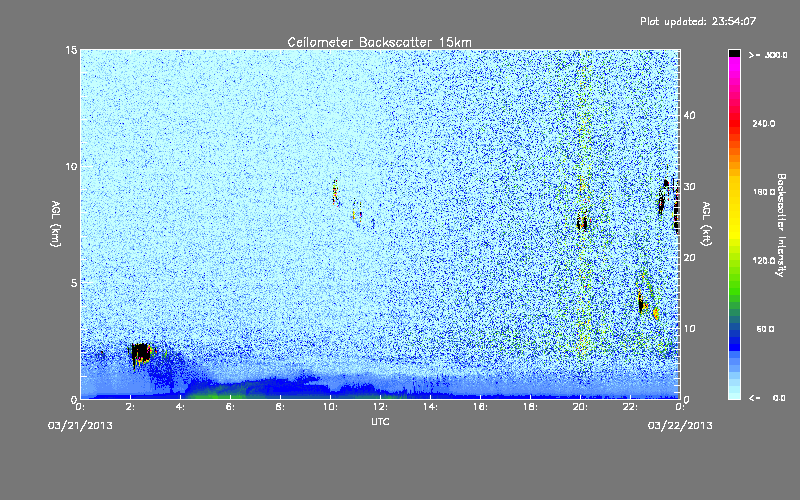This screenshot has height=500, width=800.
Task: Click the start date label 03/21/2013
Action: 80,426
